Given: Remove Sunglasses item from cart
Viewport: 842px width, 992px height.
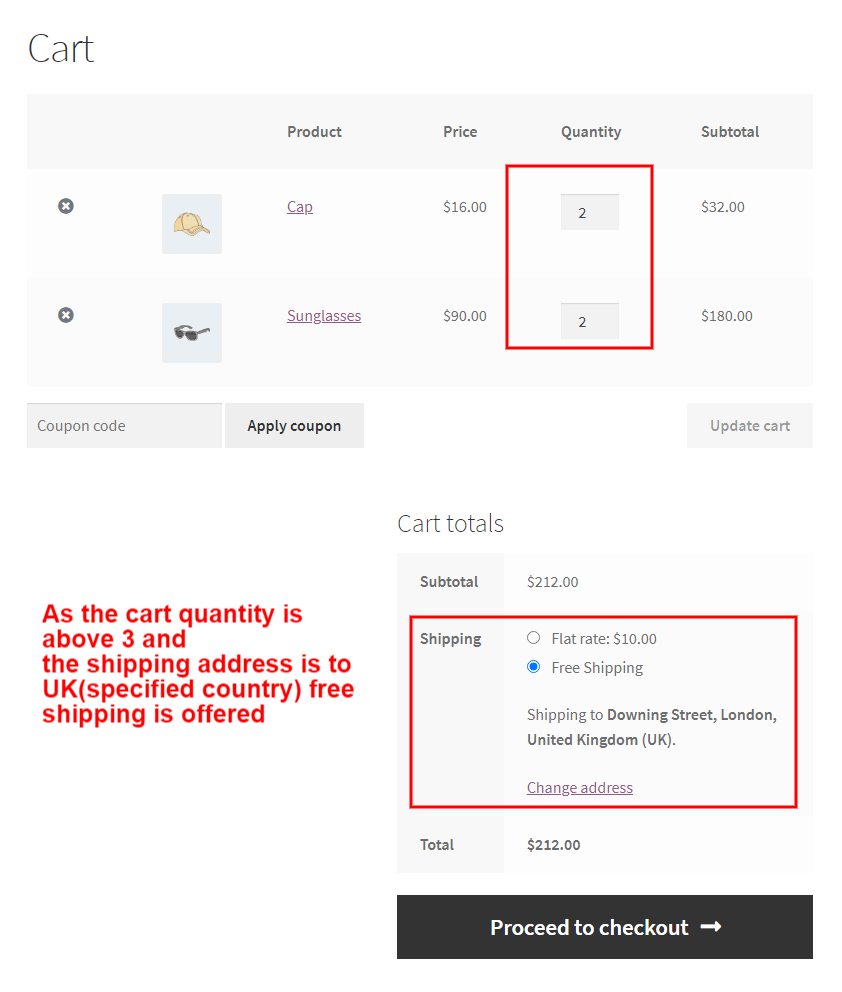Looking at the screenshot, I should pos(66,315).
